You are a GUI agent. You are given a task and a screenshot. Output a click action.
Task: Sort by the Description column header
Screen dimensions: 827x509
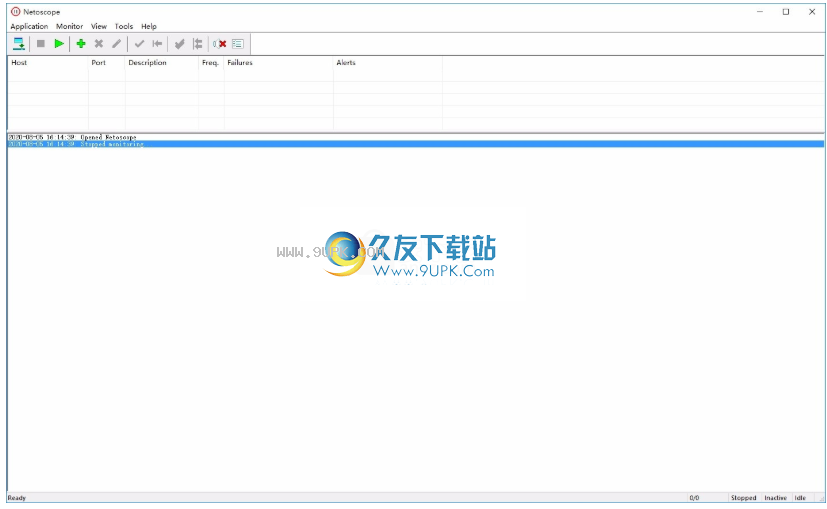[x=161, y=63]
